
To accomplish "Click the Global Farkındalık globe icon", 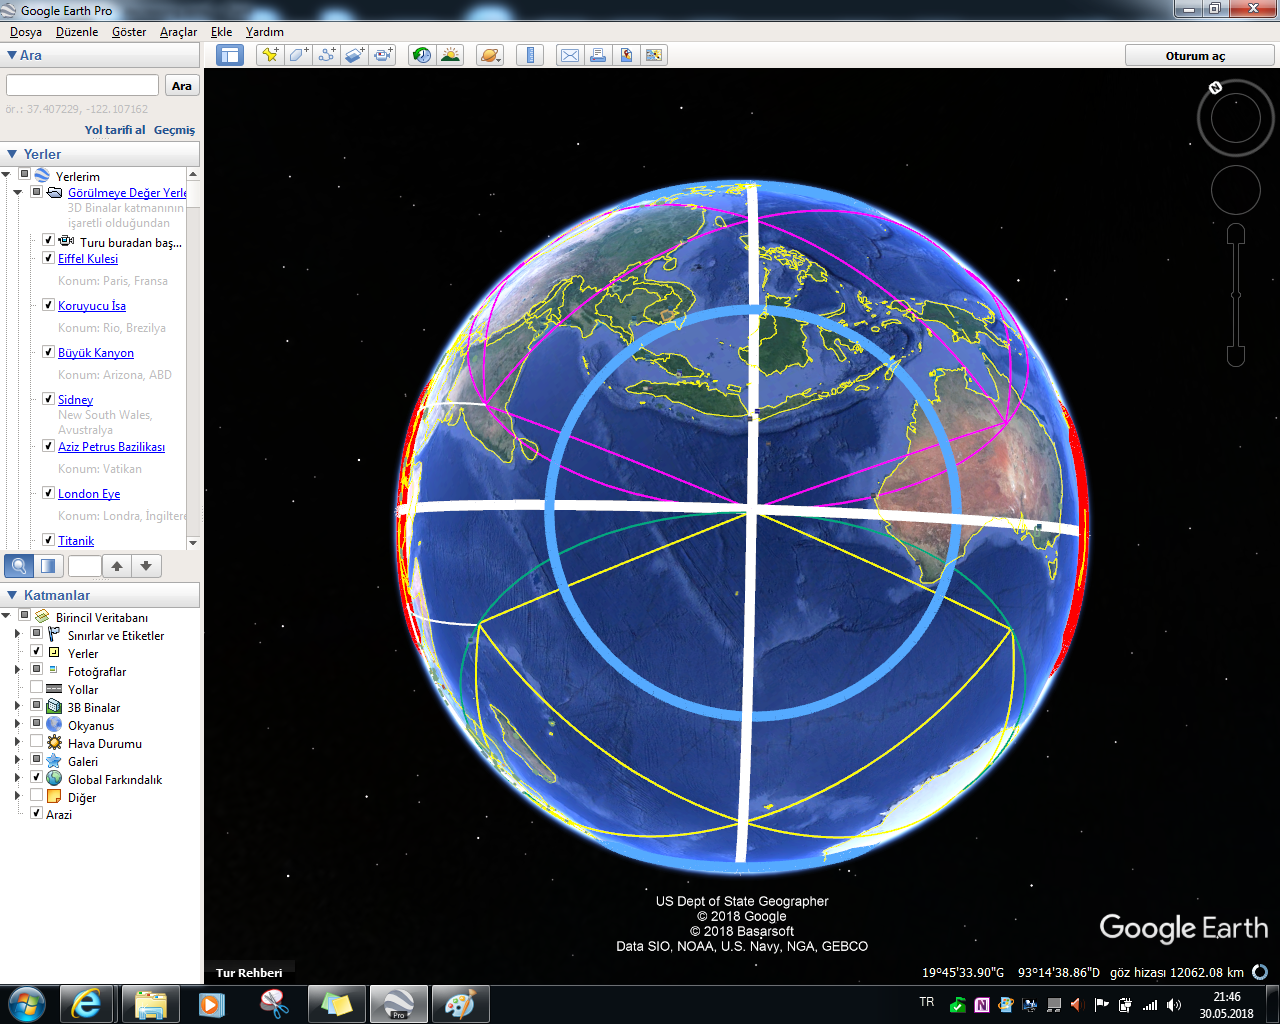I will tap(54, 779).
